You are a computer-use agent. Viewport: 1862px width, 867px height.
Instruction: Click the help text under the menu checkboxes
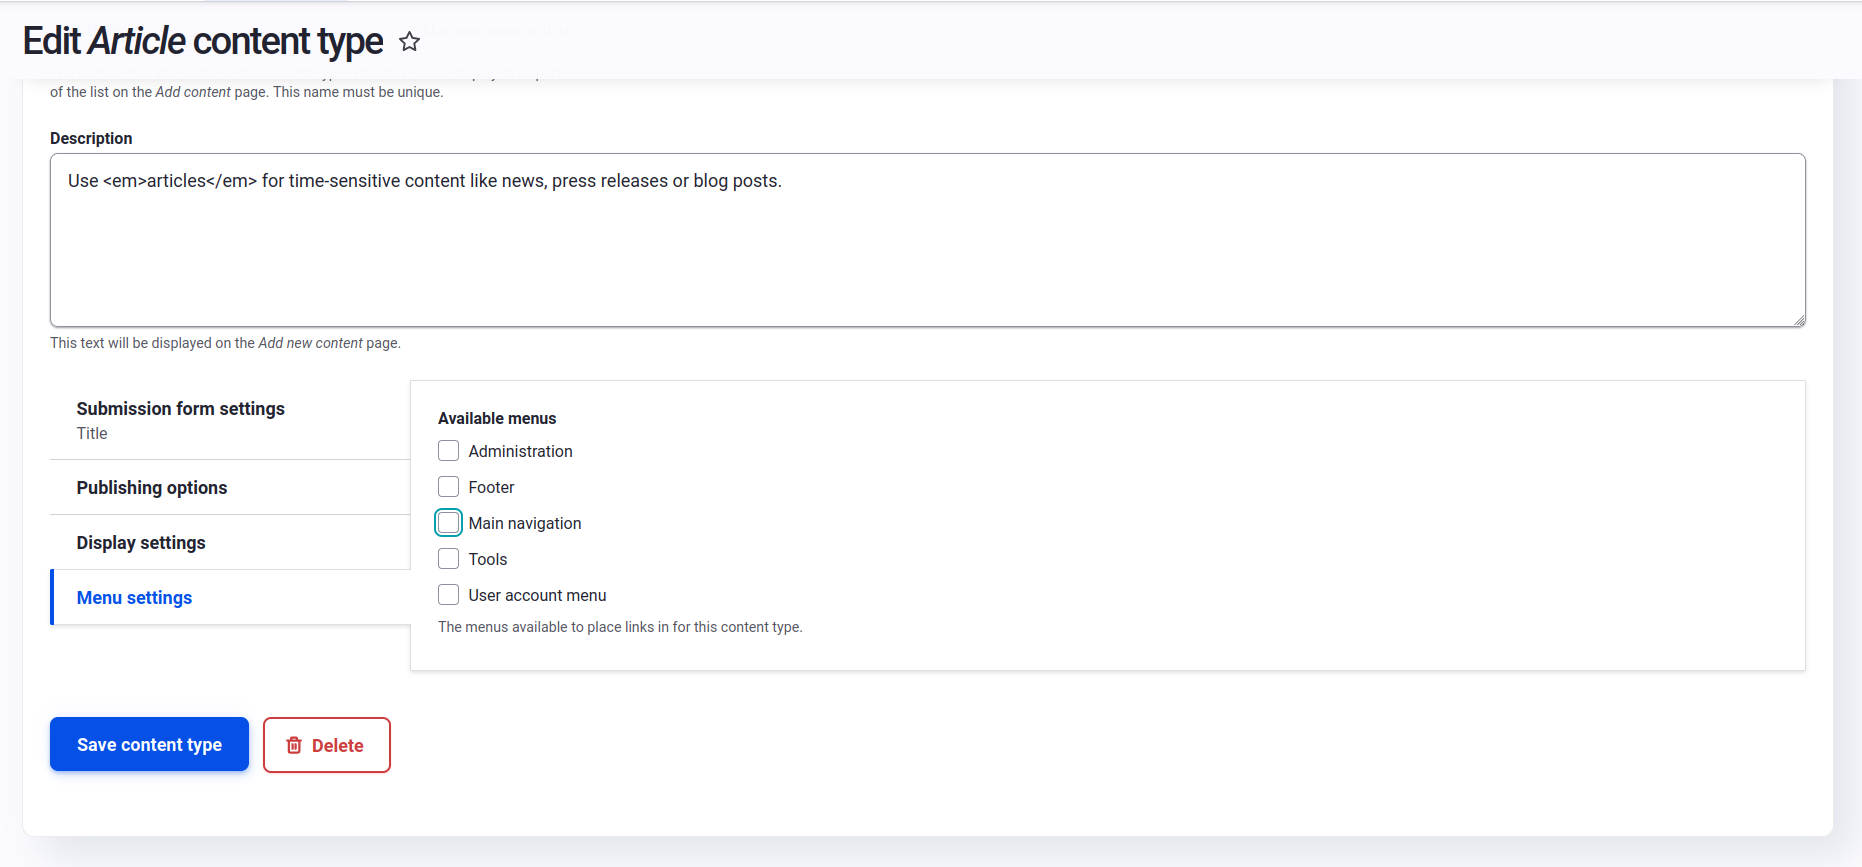620,627
